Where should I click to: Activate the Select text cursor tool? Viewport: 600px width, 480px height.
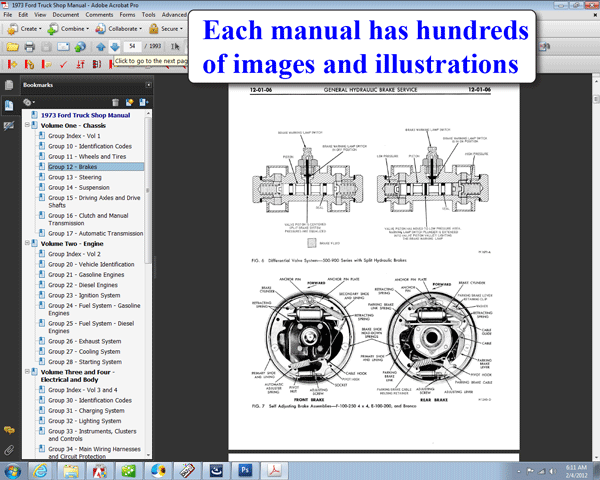(x=175, y=47)
